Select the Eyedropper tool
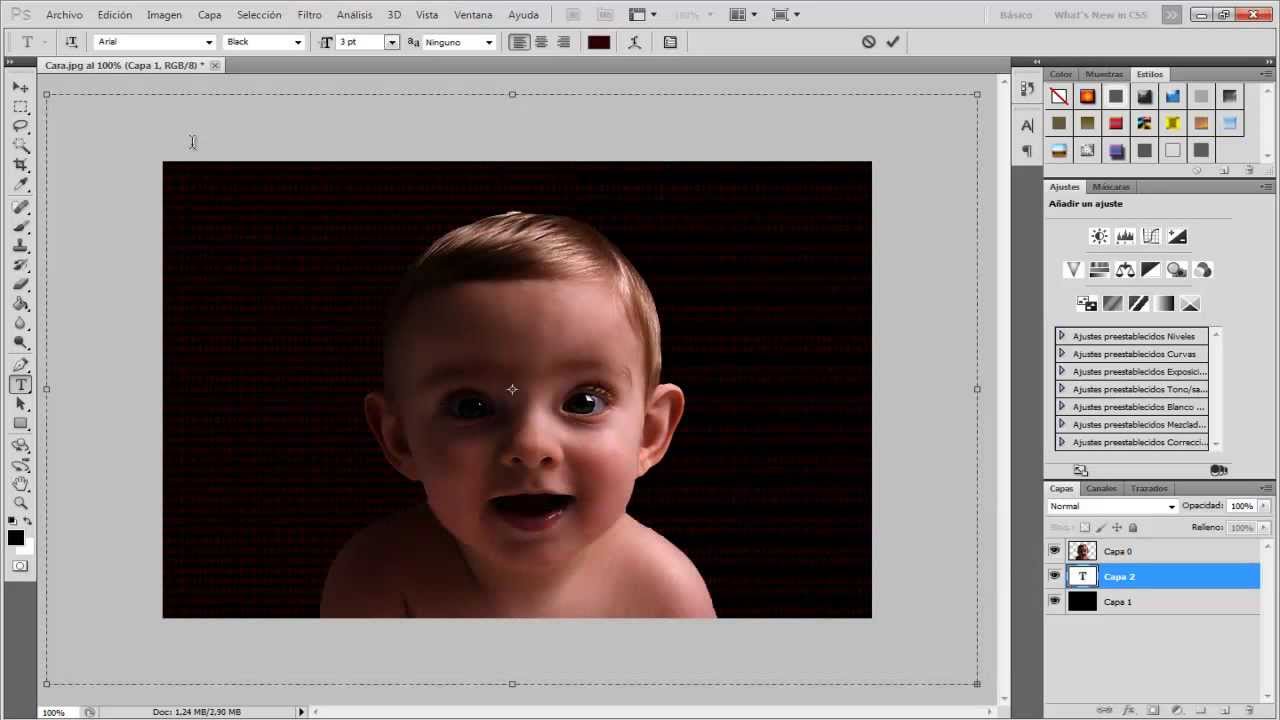Image resolution: width=1280 pixels, height=720 pixels. 20,185
